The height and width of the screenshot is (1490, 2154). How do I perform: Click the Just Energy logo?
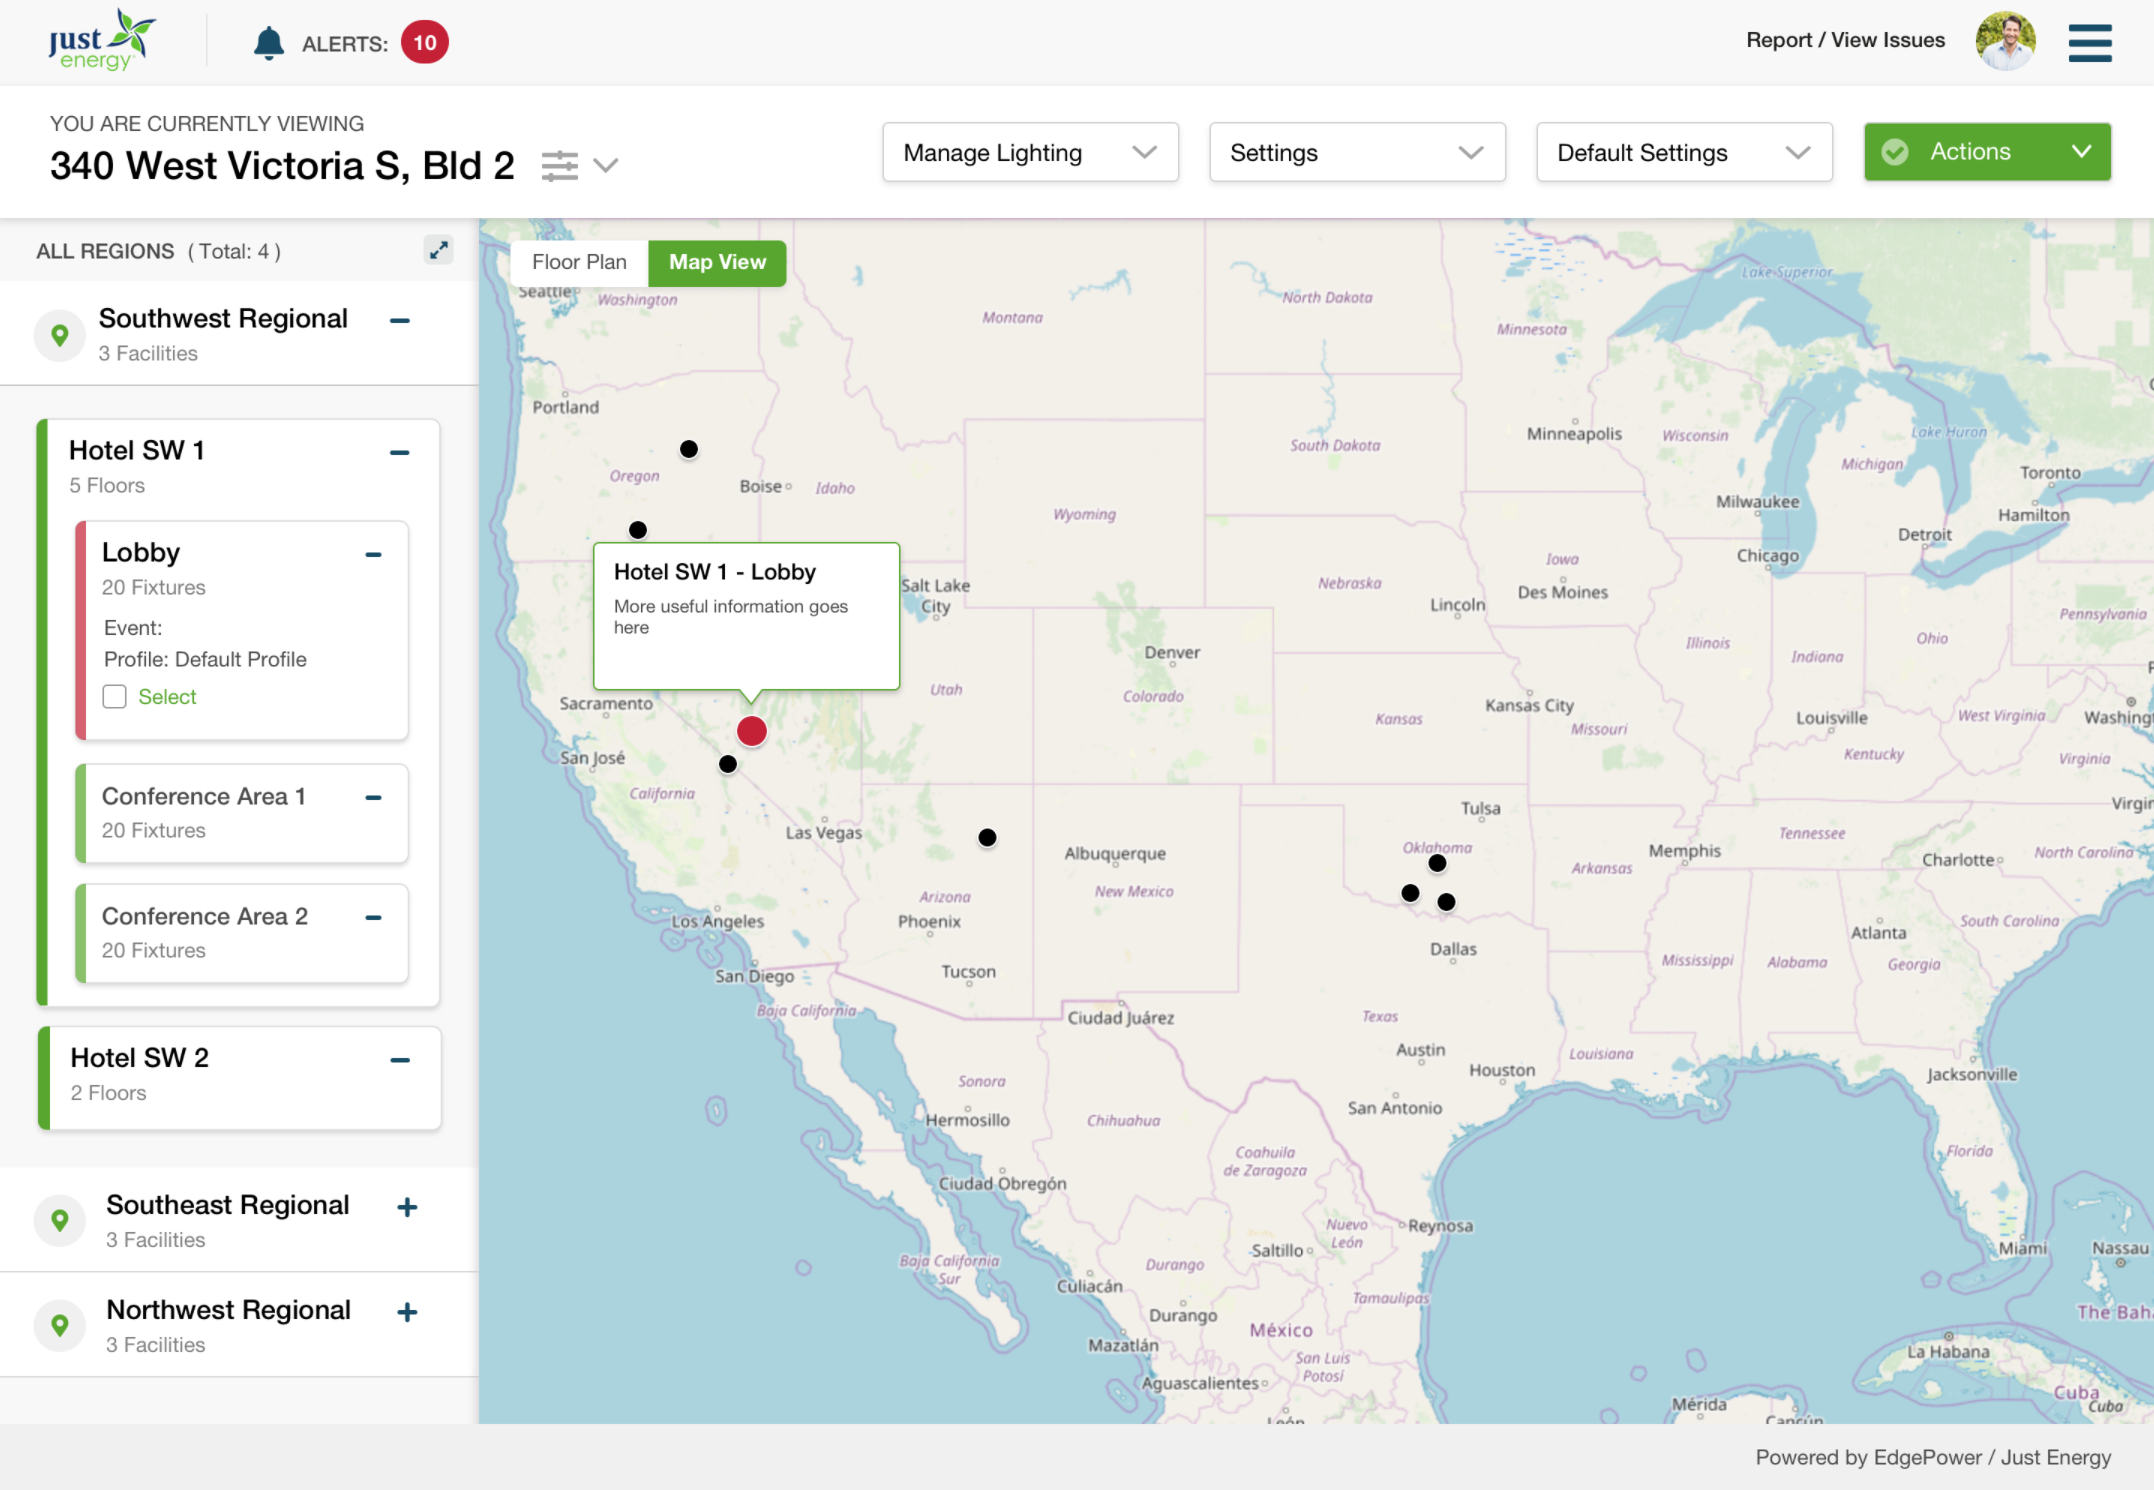[x=101, y=42]
